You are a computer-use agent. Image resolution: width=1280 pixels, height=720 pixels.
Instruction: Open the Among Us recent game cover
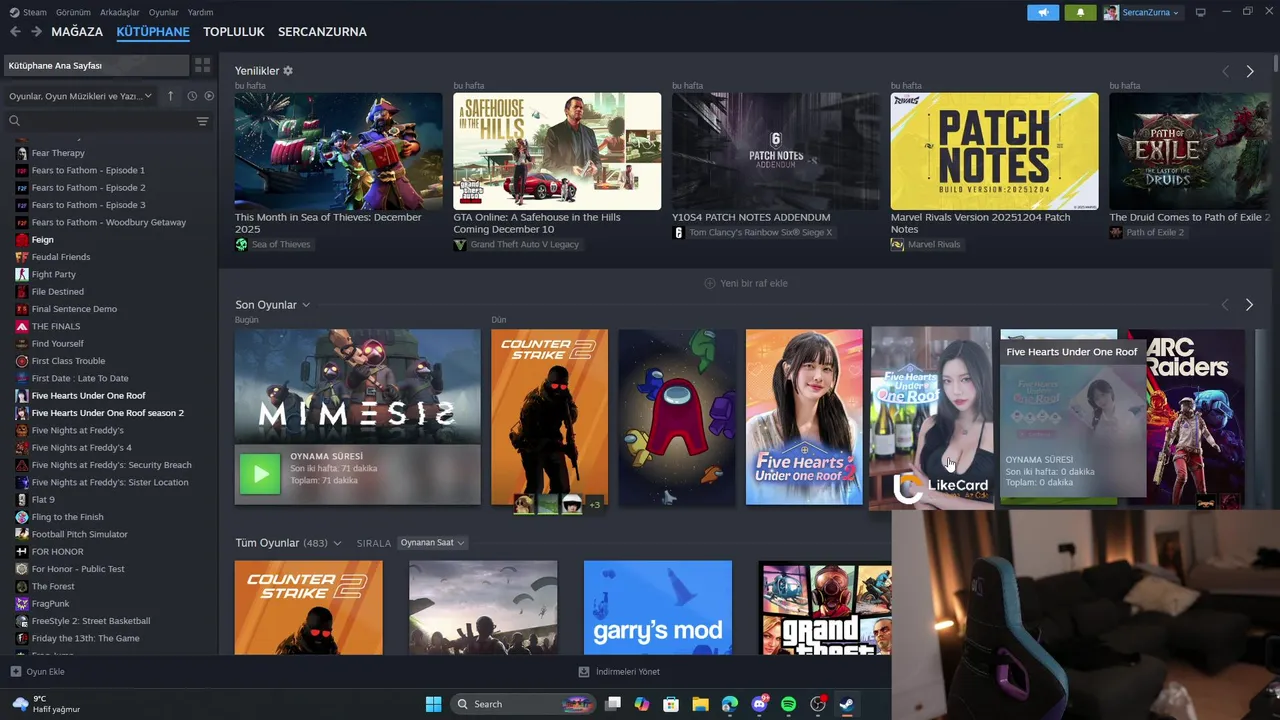tap(677, 417)
